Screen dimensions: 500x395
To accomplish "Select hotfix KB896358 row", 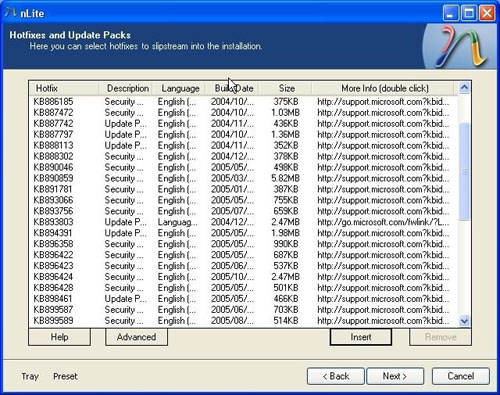I will [243, 244].
